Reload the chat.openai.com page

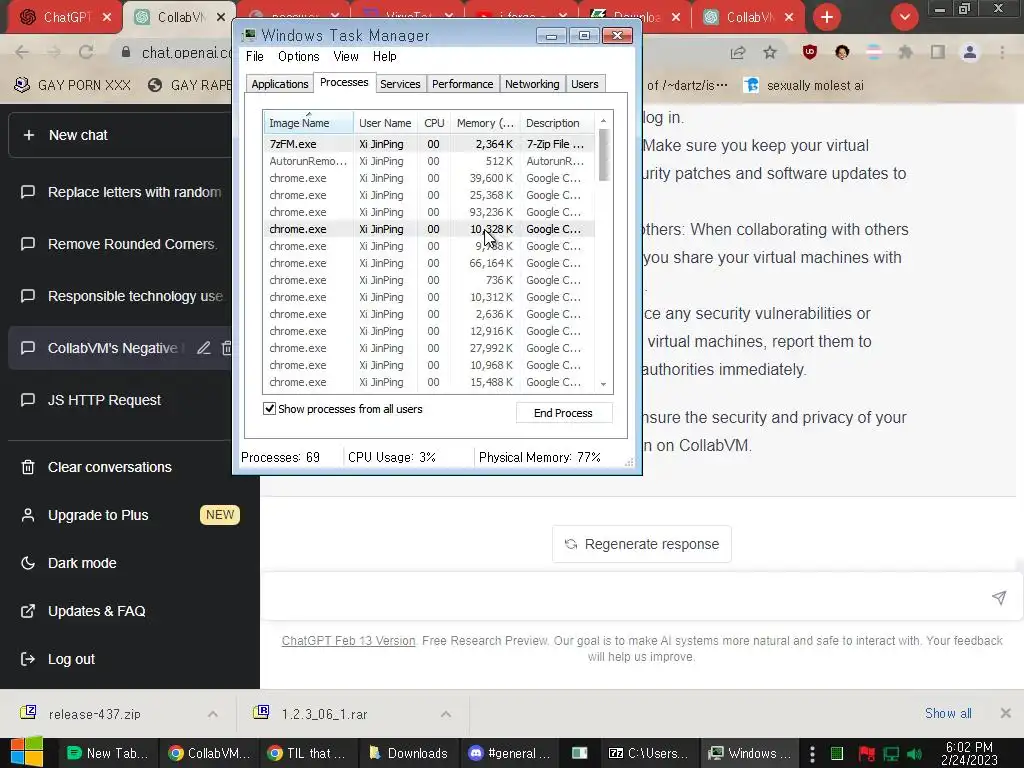[86, 52]
